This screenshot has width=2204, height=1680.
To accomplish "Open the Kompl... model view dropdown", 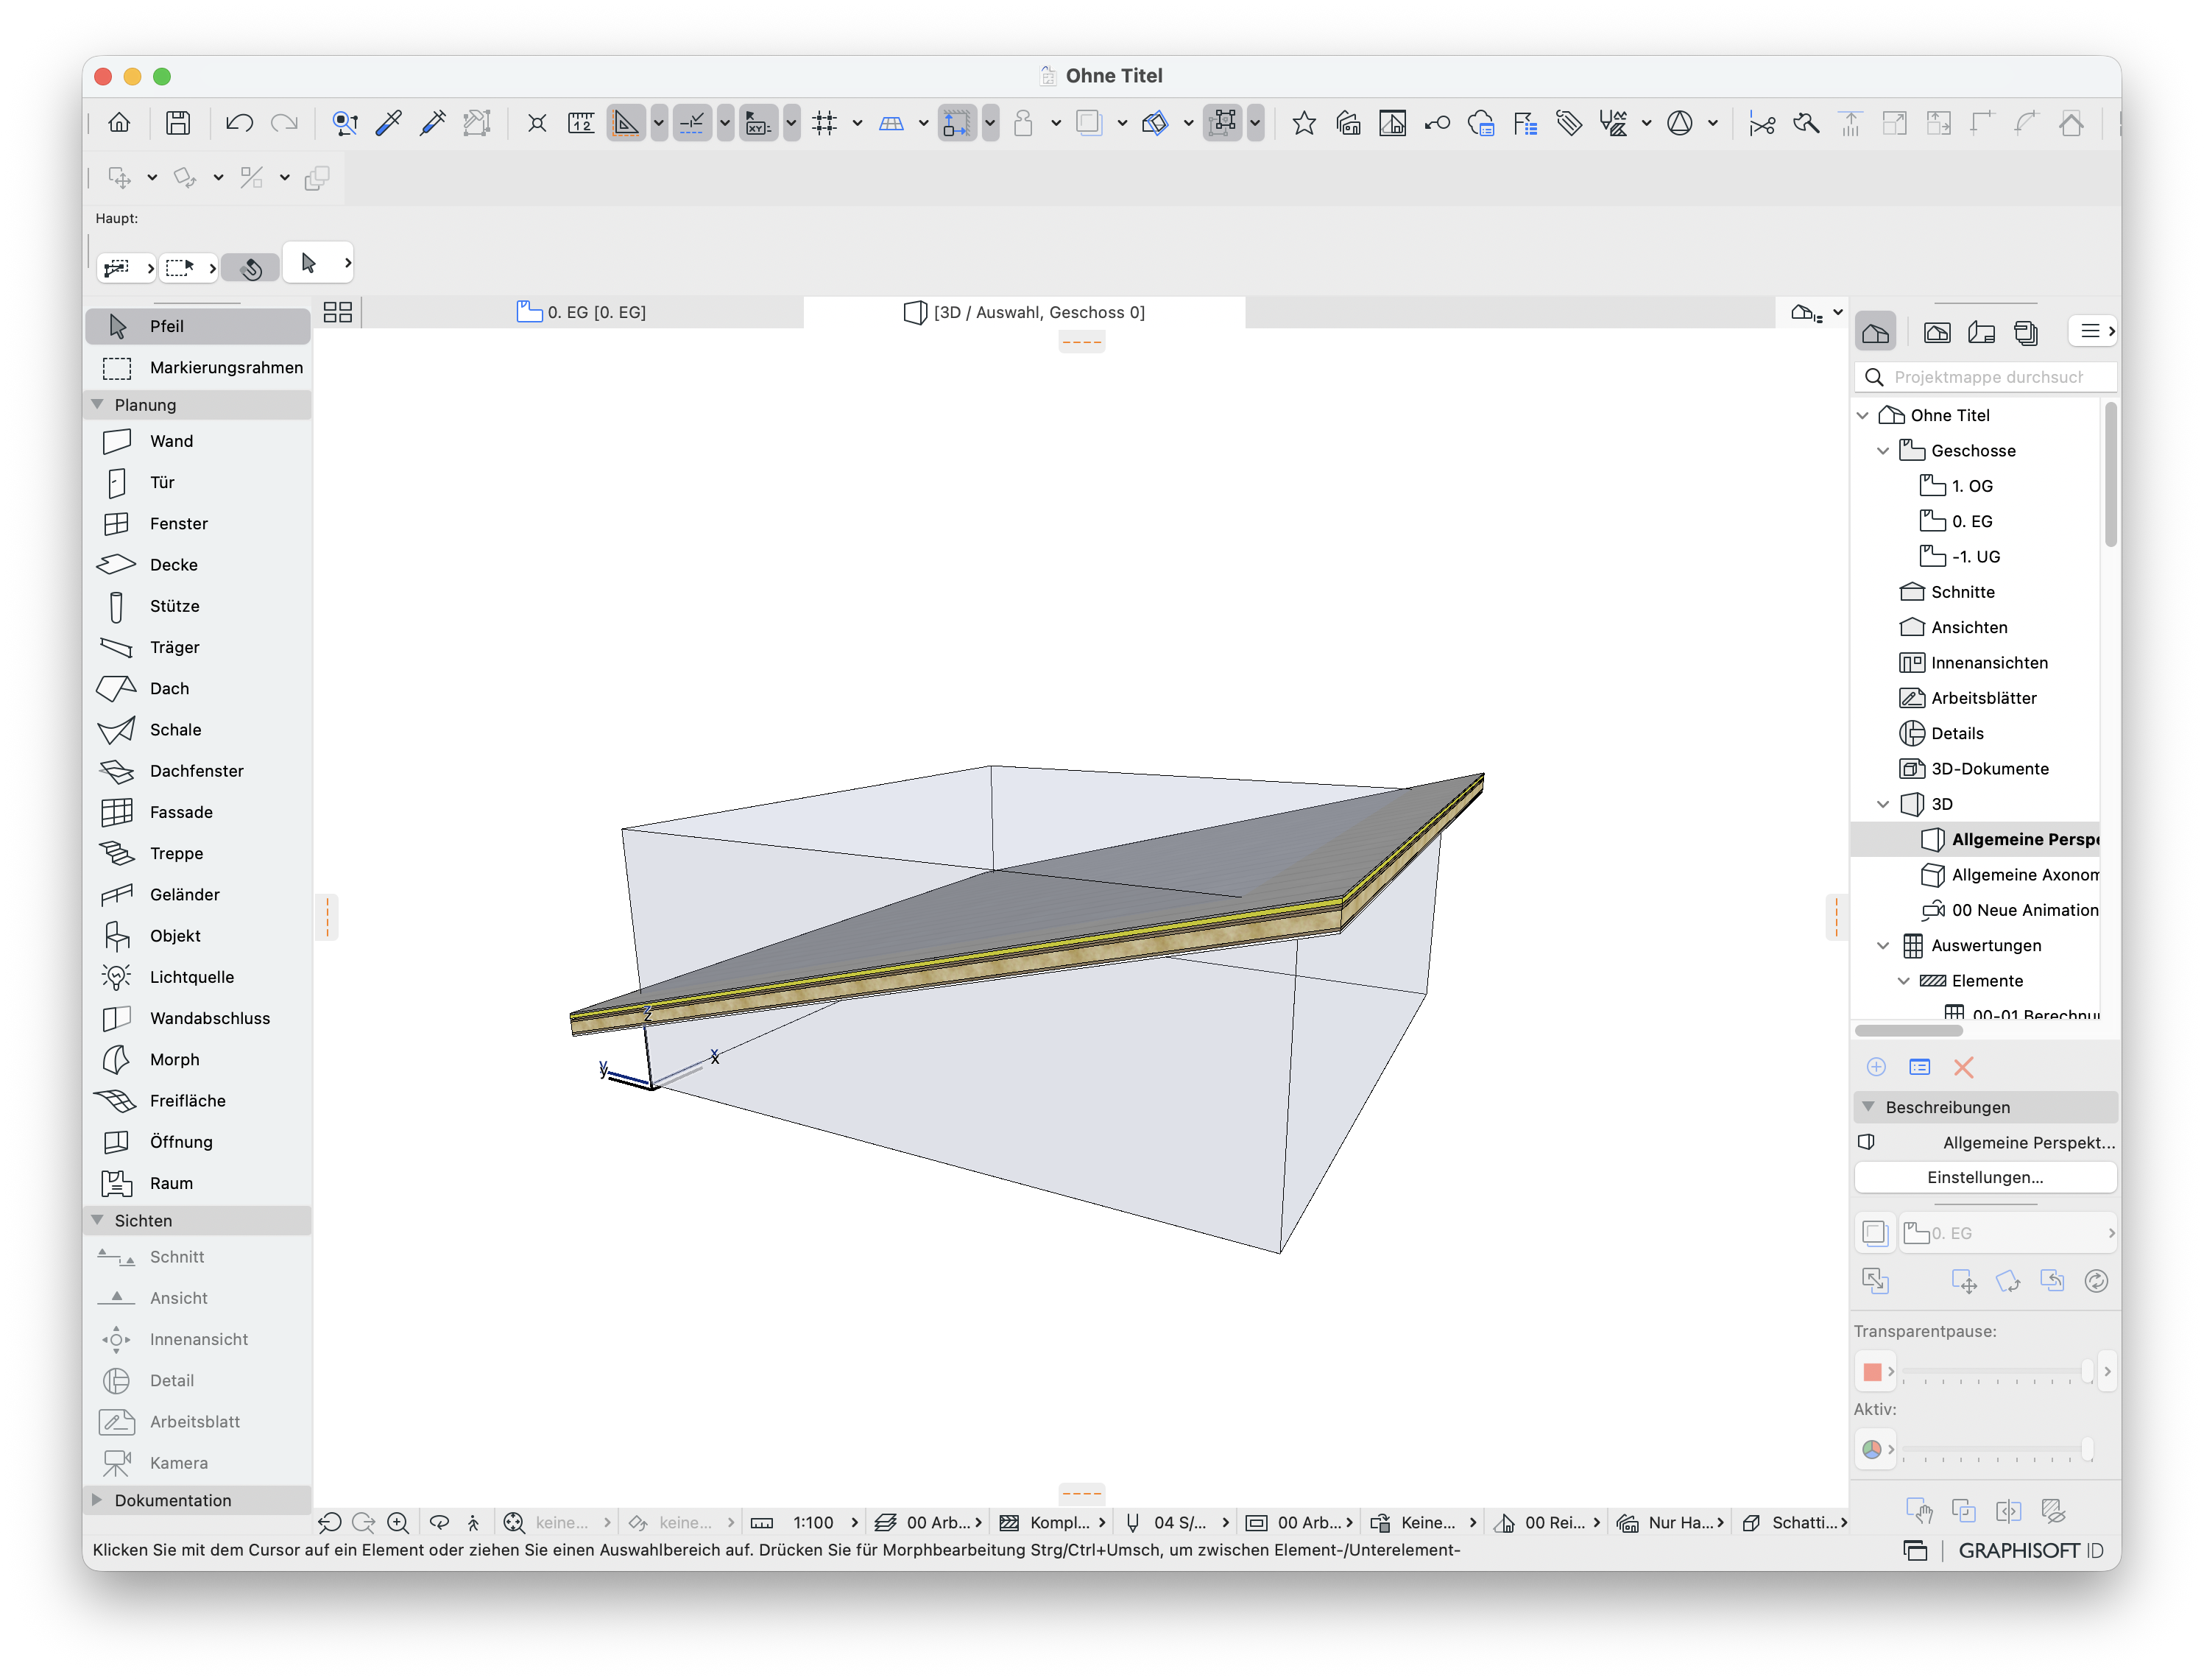I will (1052, 1522).
